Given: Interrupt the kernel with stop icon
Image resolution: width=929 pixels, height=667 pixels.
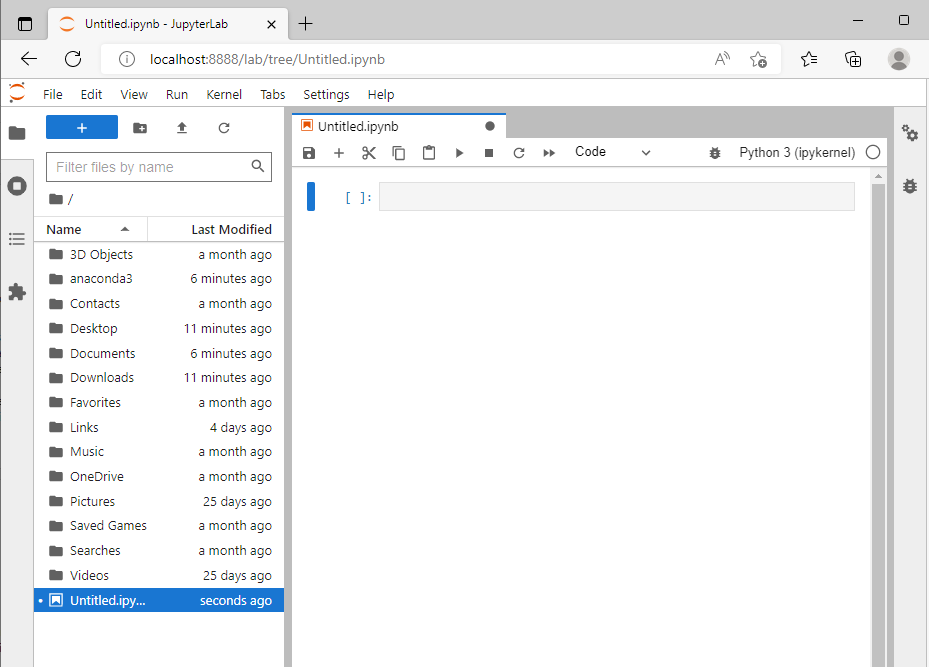Looking at the screenshot, I should [x=489, y=153].
